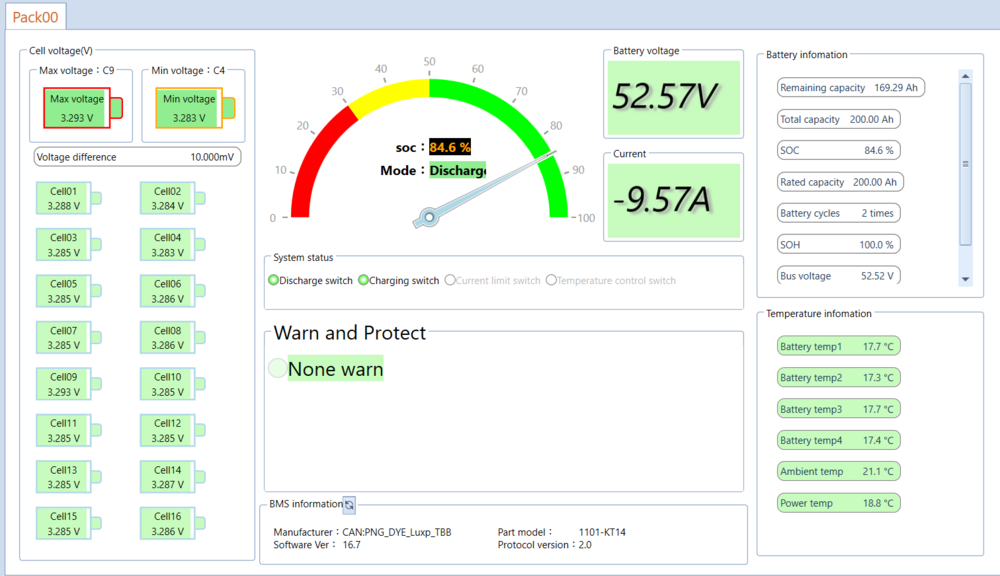Click the Battery temp2 17.3 °C reading
This screenshot has height=576, width=1000.
tap(839, 378)
